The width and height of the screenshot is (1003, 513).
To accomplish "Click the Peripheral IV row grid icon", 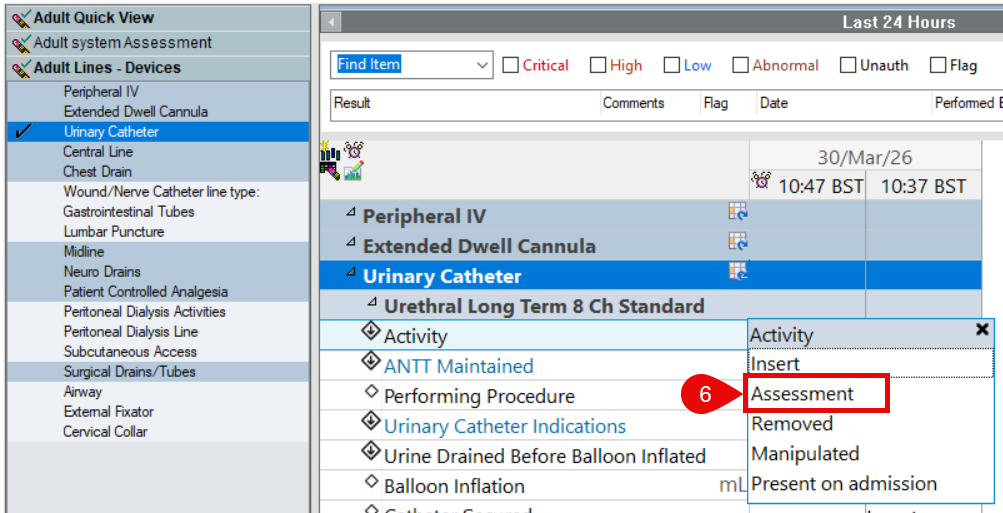I will tap(738, 212).
